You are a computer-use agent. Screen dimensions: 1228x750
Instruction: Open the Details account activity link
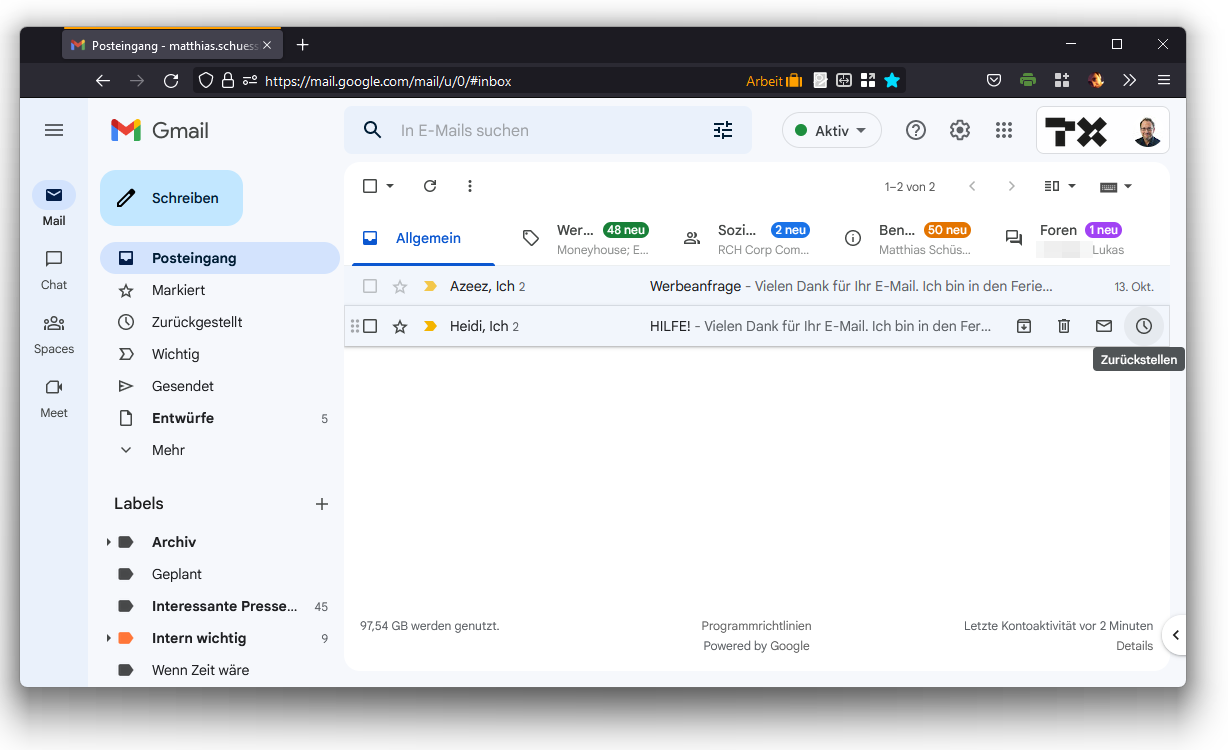pos(1134,646)
